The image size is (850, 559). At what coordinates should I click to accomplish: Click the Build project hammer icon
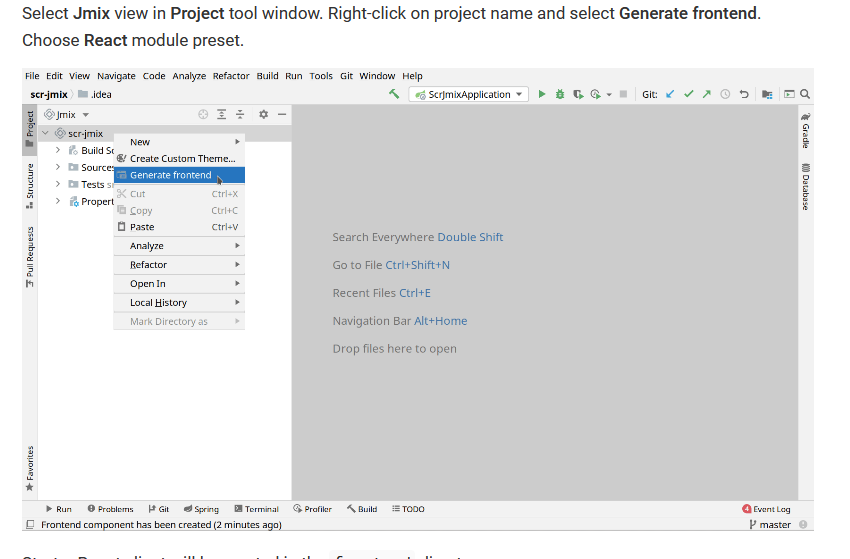click(x=394, y=94)
